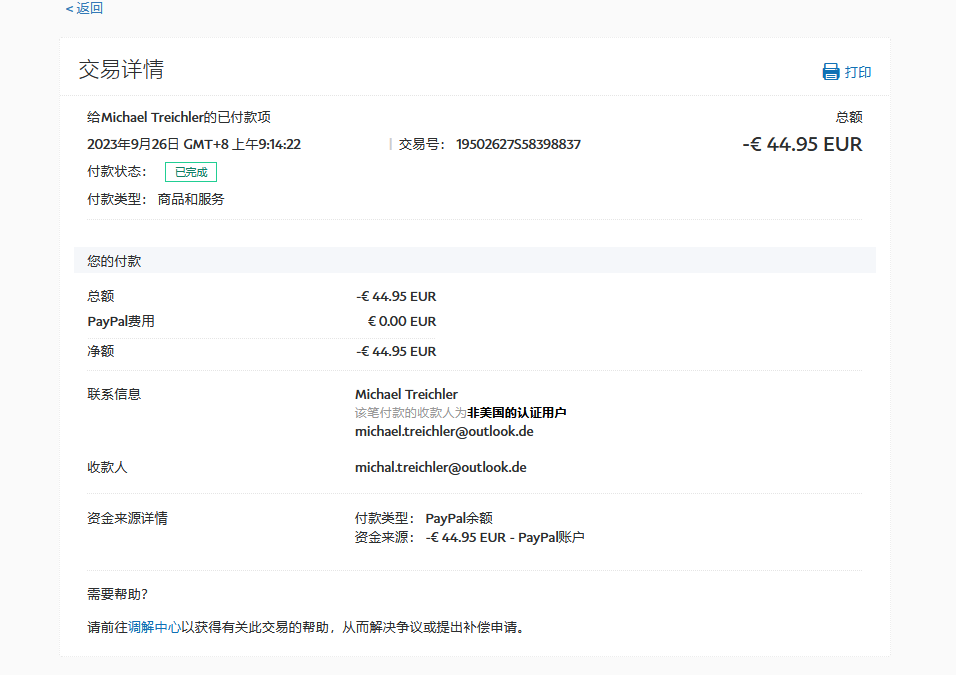Viewport: 956px width, 675px height.
Task: Click recipient email michal.treichler@outlook.de
Action: pyautogui.click(x=440, y=467)
